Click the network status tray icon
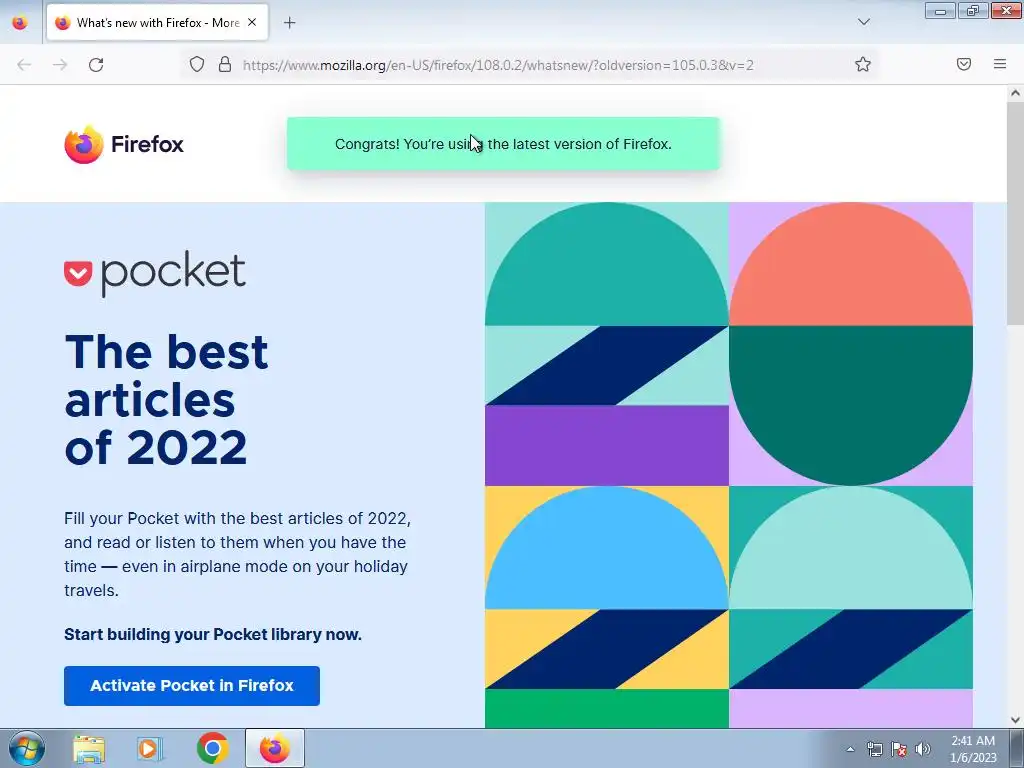Image resolution: width=1024 pixels, height=768 pixels. [874, 749]
